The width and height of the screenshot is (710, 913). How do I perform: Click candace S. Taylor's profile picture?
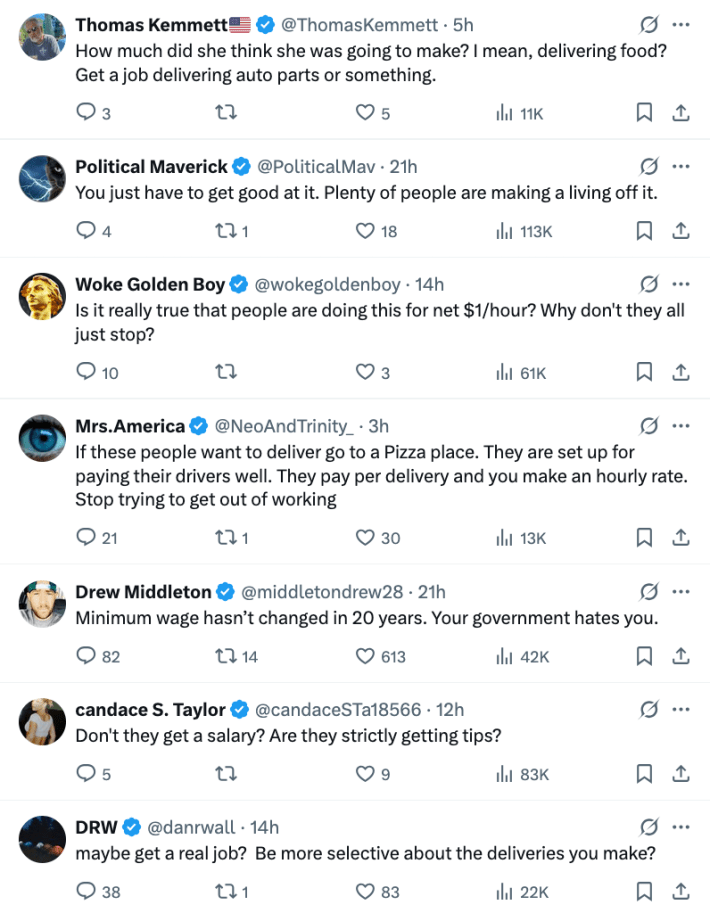(x=43, y=721)
